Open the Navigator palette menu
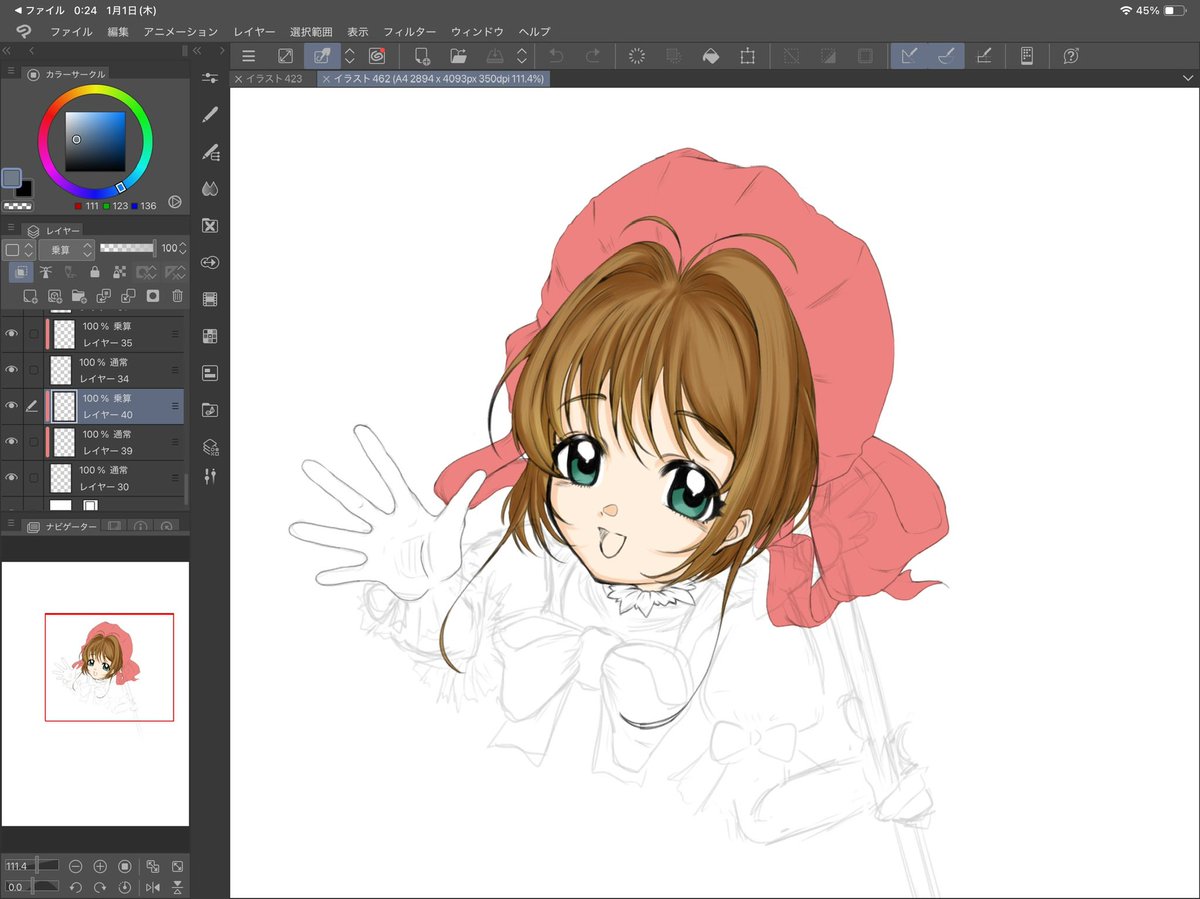Viewport: 1200px width, 899px height. [x=10, y=525]
